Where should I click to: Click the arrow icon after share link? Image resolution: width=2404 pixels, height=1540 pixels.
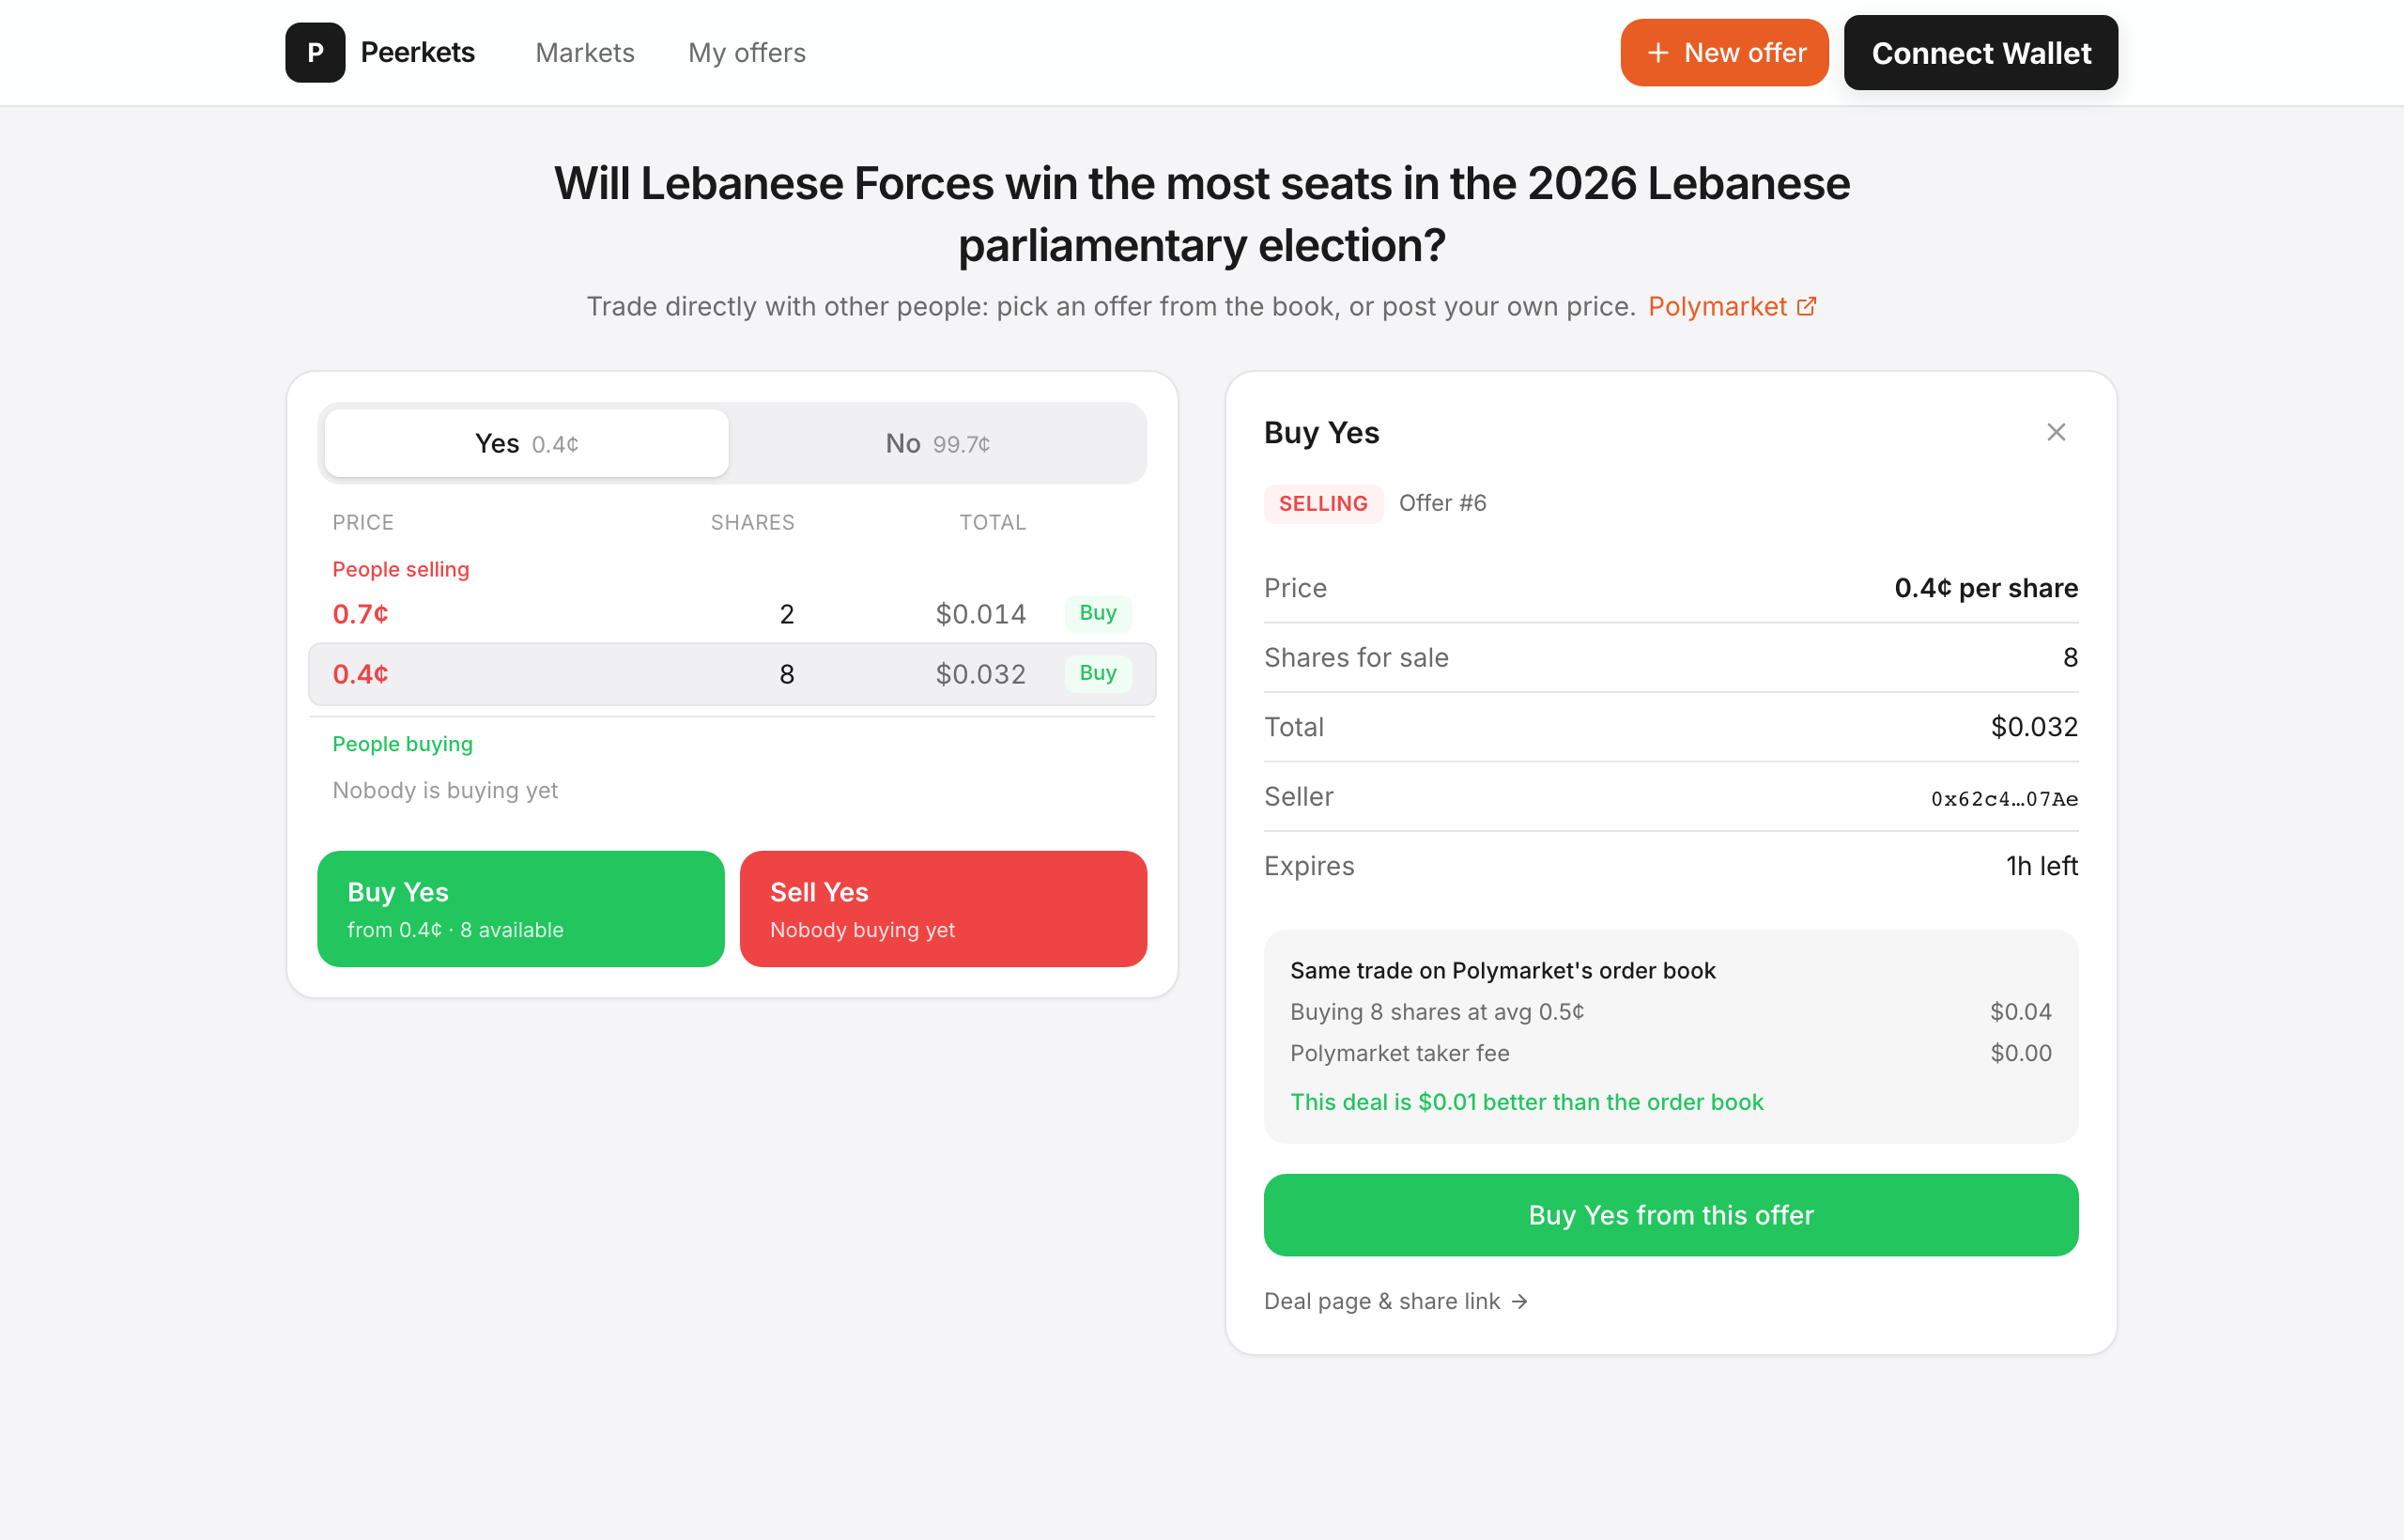point(1519,1301)
